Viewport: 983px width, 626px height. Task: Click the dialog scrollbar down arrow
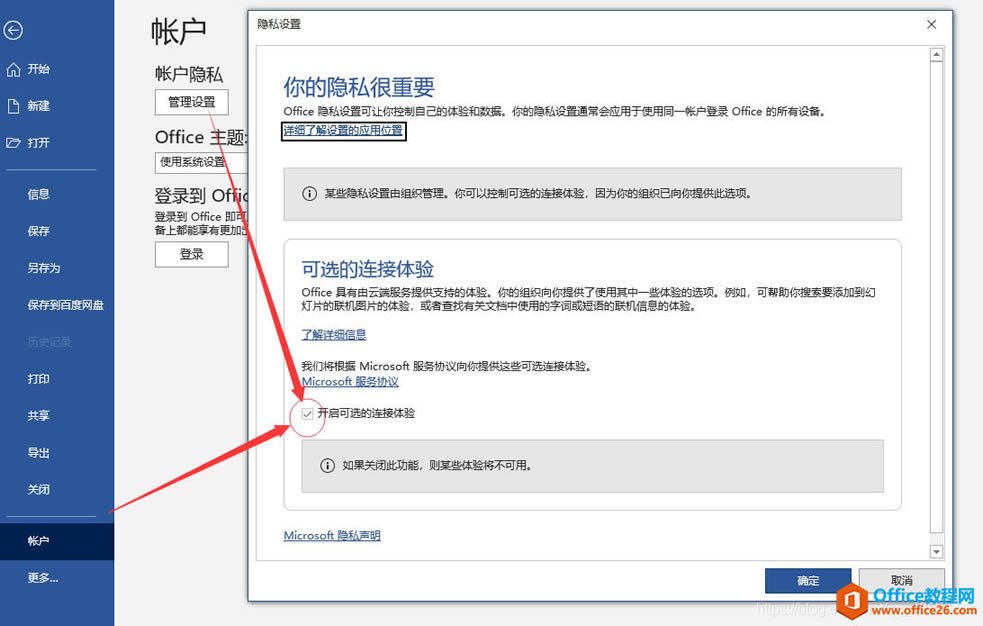(938, 550)
